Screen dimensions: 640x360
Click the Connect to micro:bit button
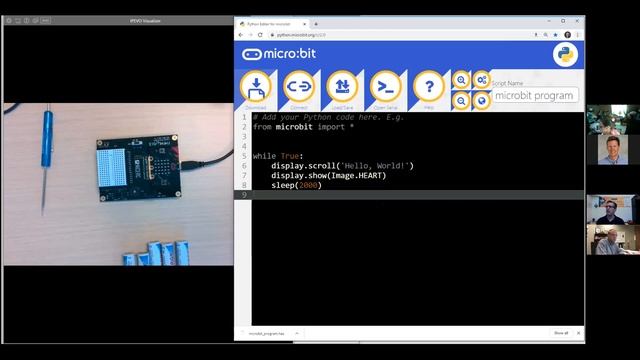pyautogui.click(x=299, y=87)
